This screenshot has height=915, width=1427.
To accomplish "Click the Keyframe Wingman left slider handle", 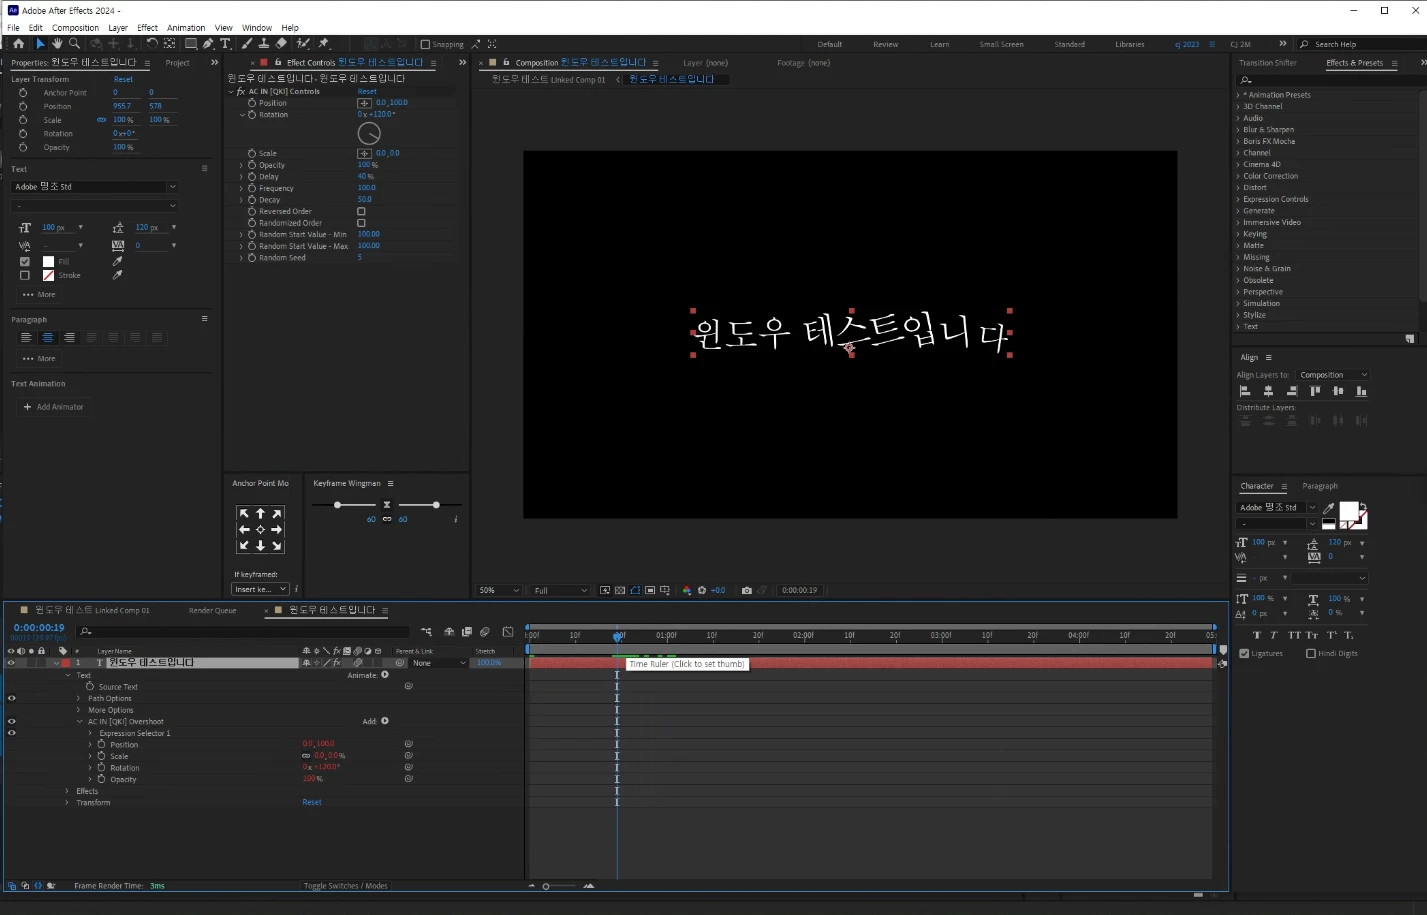I will tap(338, 505).
